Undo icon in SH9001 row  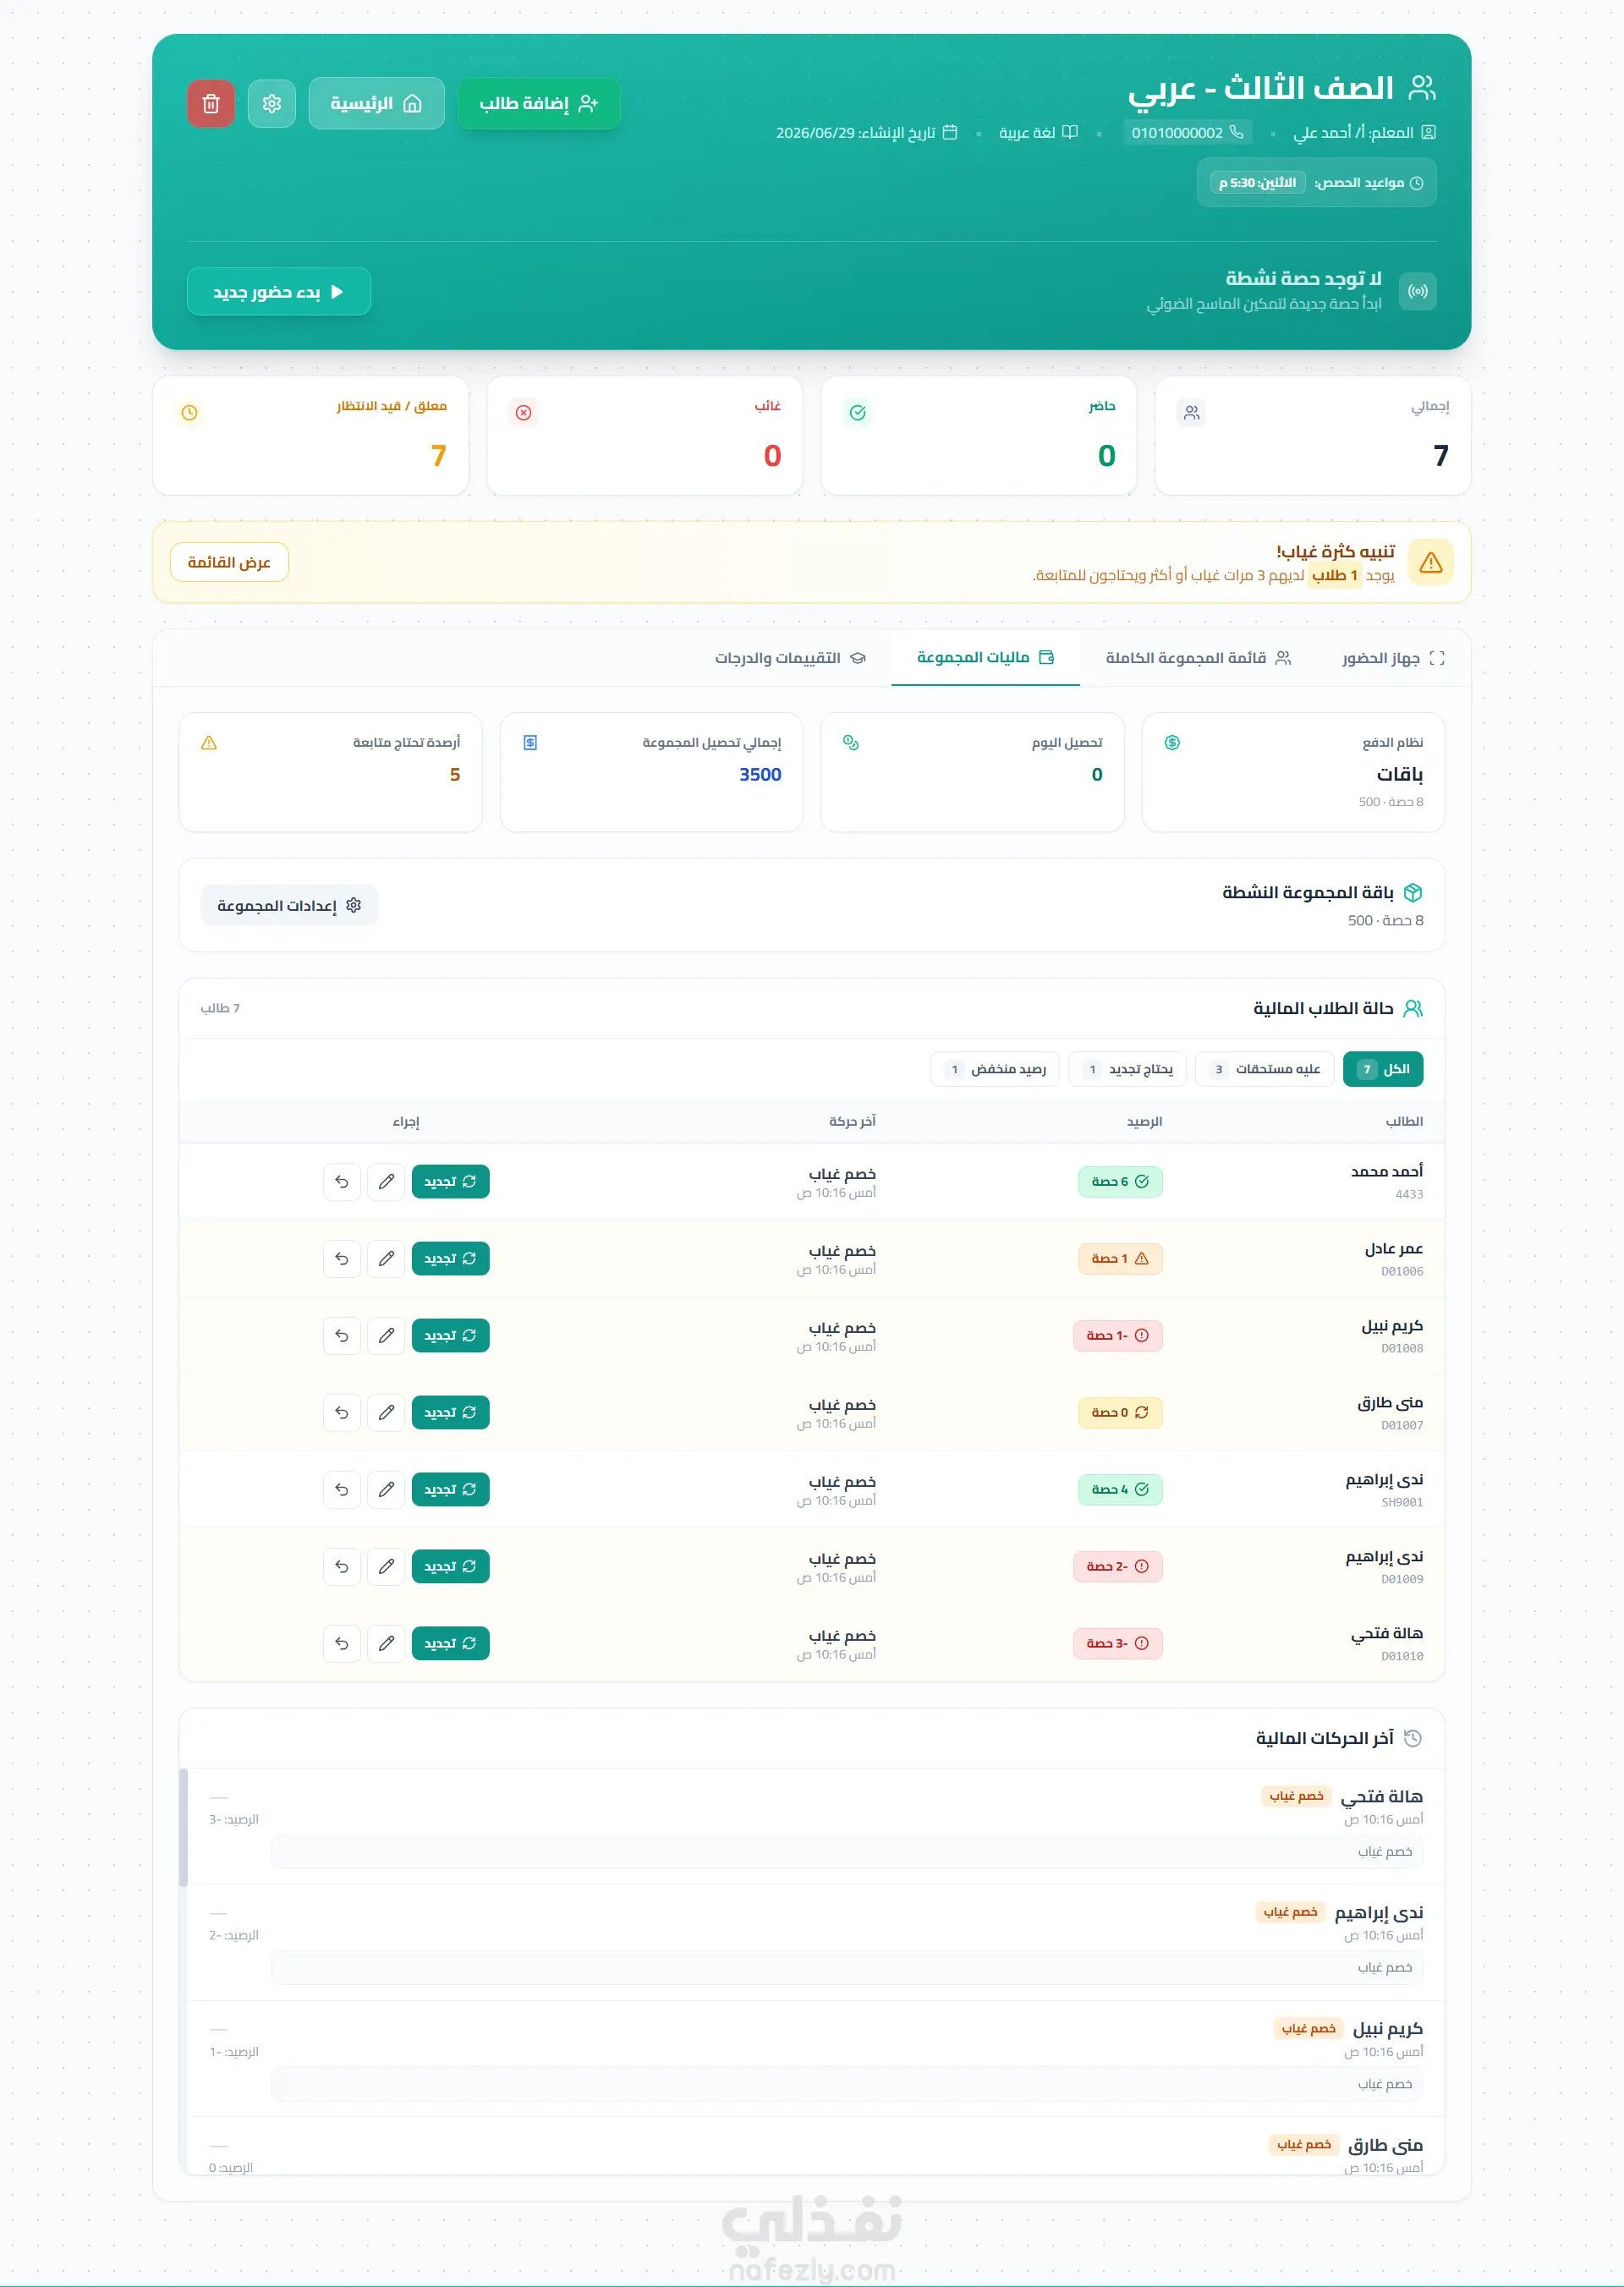click(342, 1490)
